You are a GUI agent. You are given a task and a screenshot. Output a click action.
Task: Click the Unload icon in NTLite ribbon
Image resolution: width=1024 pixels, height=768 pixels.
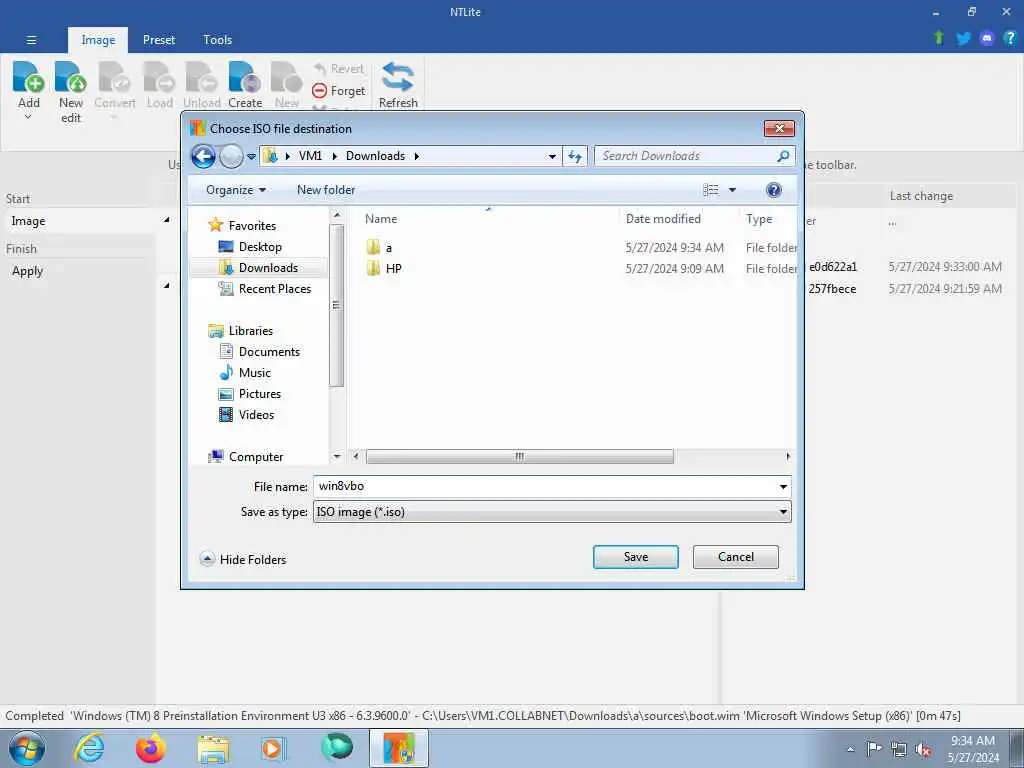point(202,77)
